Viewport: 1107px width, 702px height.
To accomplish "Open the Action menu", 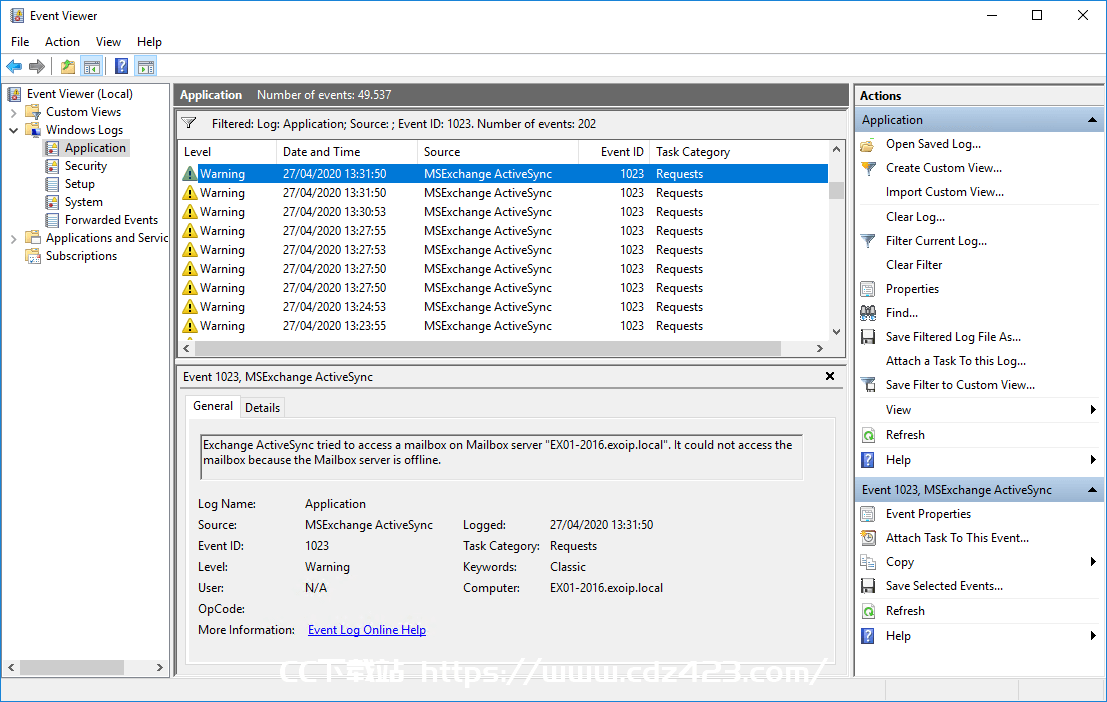I will [x=62, y=42].
